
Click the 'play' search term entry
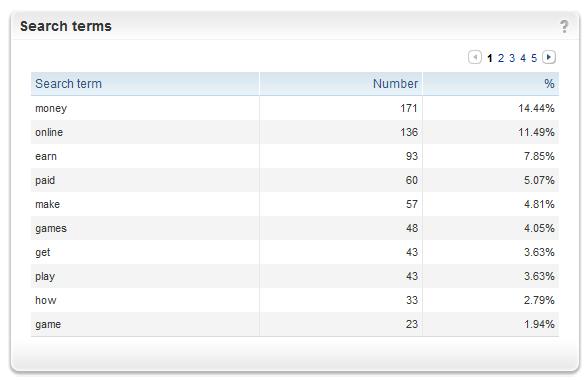click(x=45, y=276)
